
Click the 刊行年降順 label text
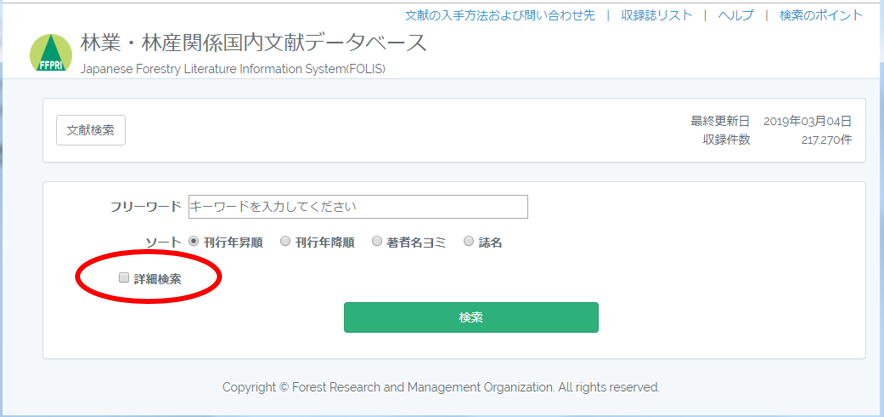click(x=325, y=243)
